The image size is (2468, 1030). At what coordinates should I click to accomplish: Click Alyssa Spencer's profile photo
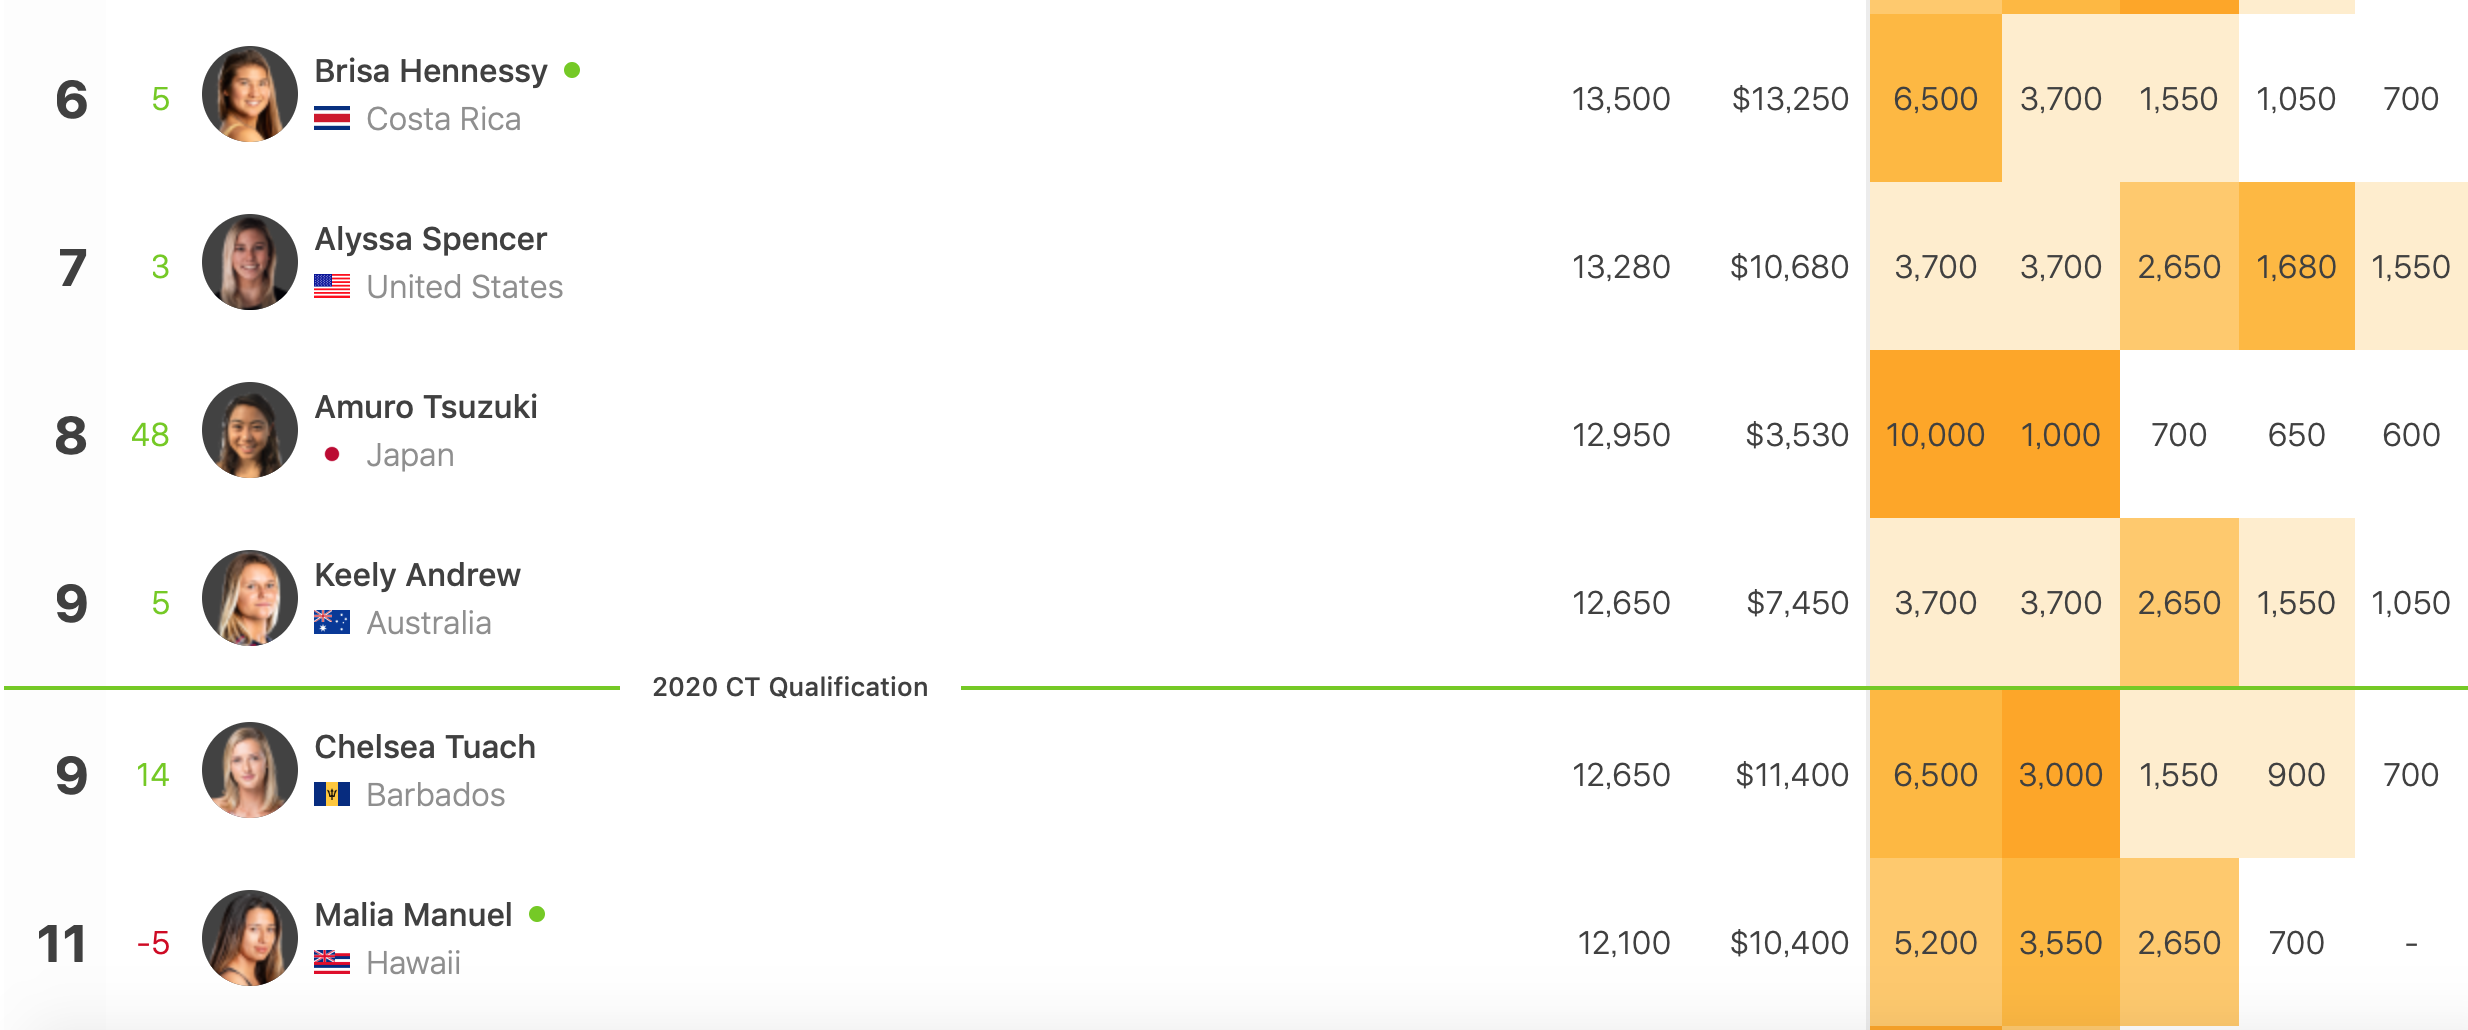250,262
